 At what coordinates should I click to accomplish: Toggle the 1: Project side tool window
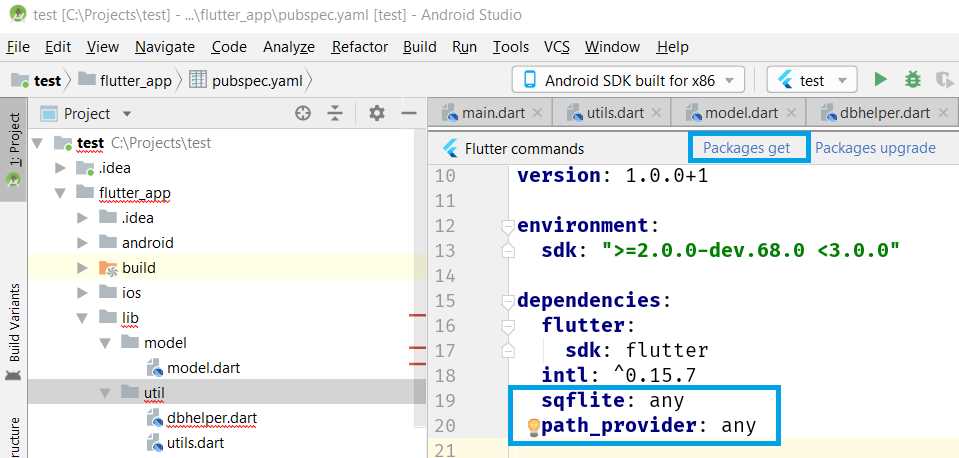coord(13,149)
